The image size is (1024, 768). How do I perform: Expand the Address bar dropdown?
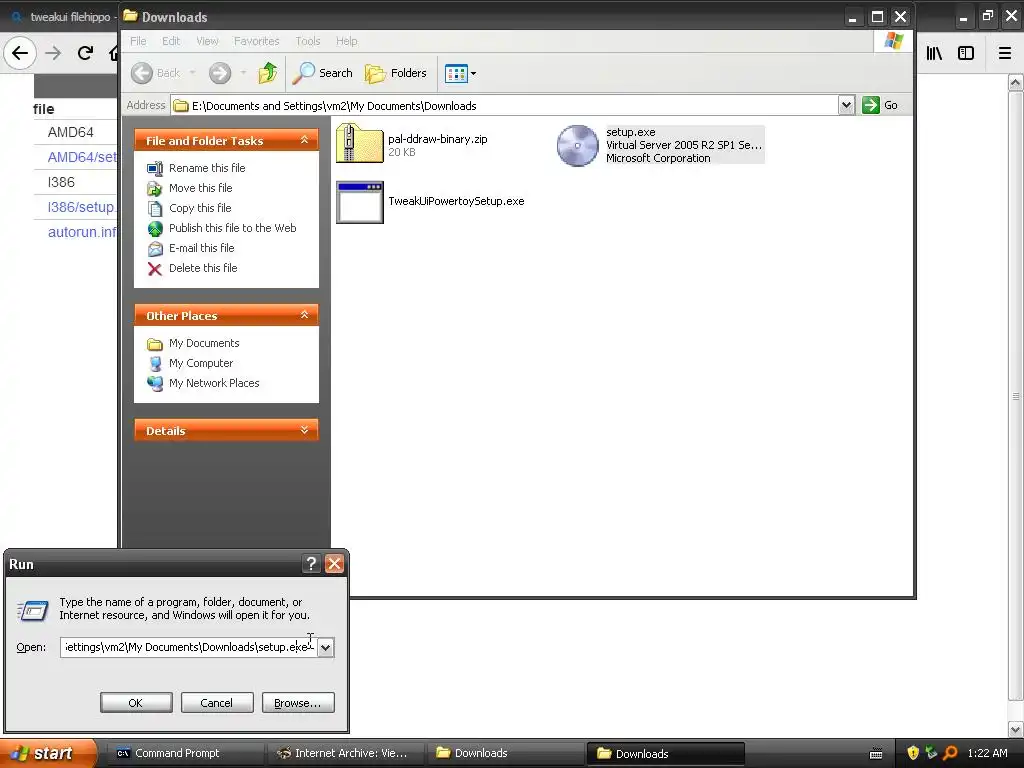pyautogui.click(x=846, y=105)
